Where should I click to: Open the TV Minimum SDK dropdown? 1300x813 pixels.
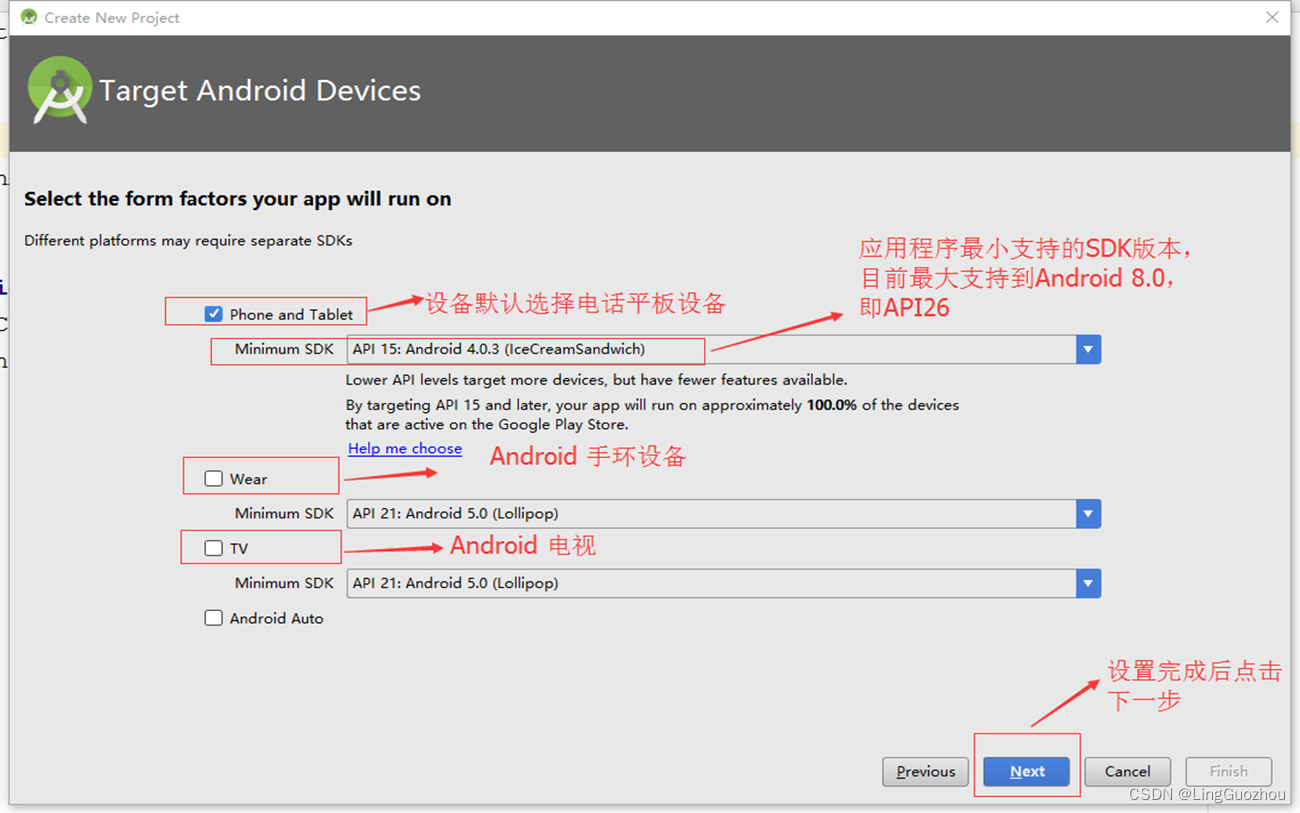(x=723, y=583)
